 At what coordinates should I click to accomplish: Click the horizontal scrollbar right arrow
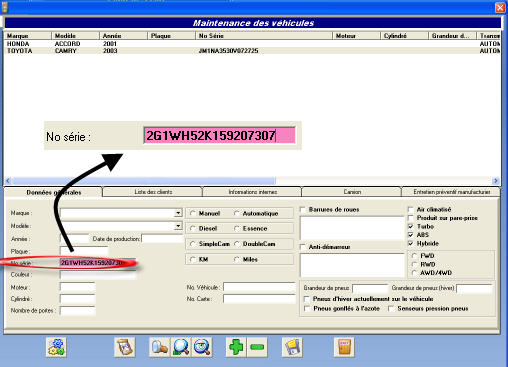(496, 181)
